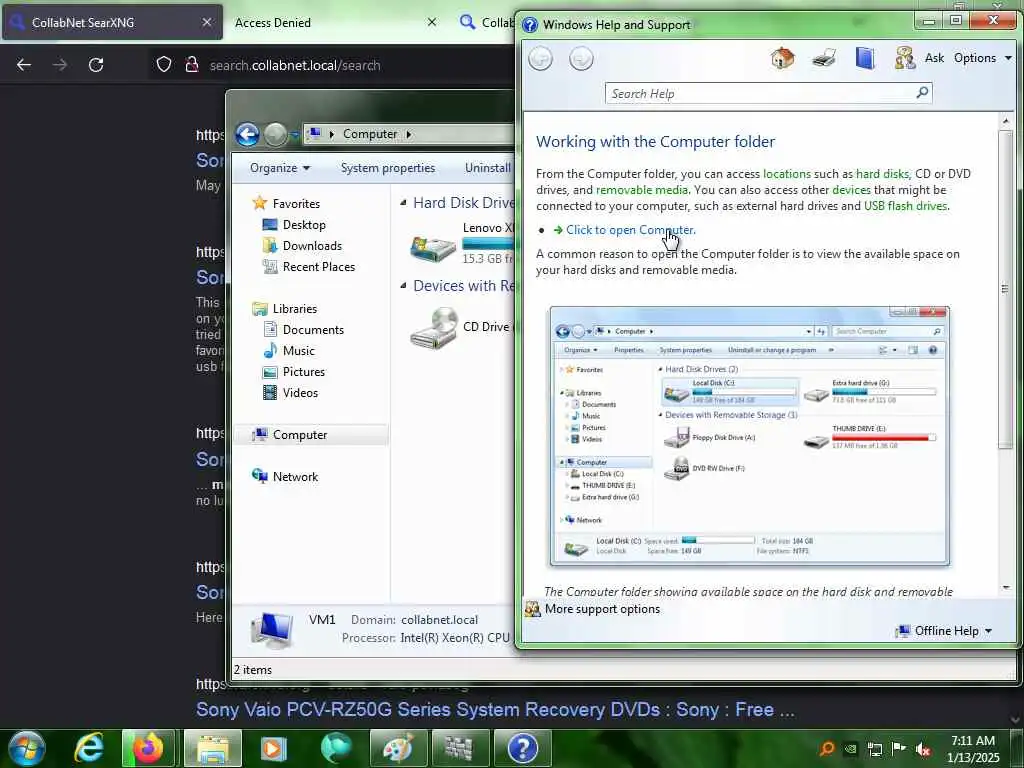This screenshot has height=768, width=1024.
Task: Click the Print icon in Help toolbar
Action: point(824,59)
